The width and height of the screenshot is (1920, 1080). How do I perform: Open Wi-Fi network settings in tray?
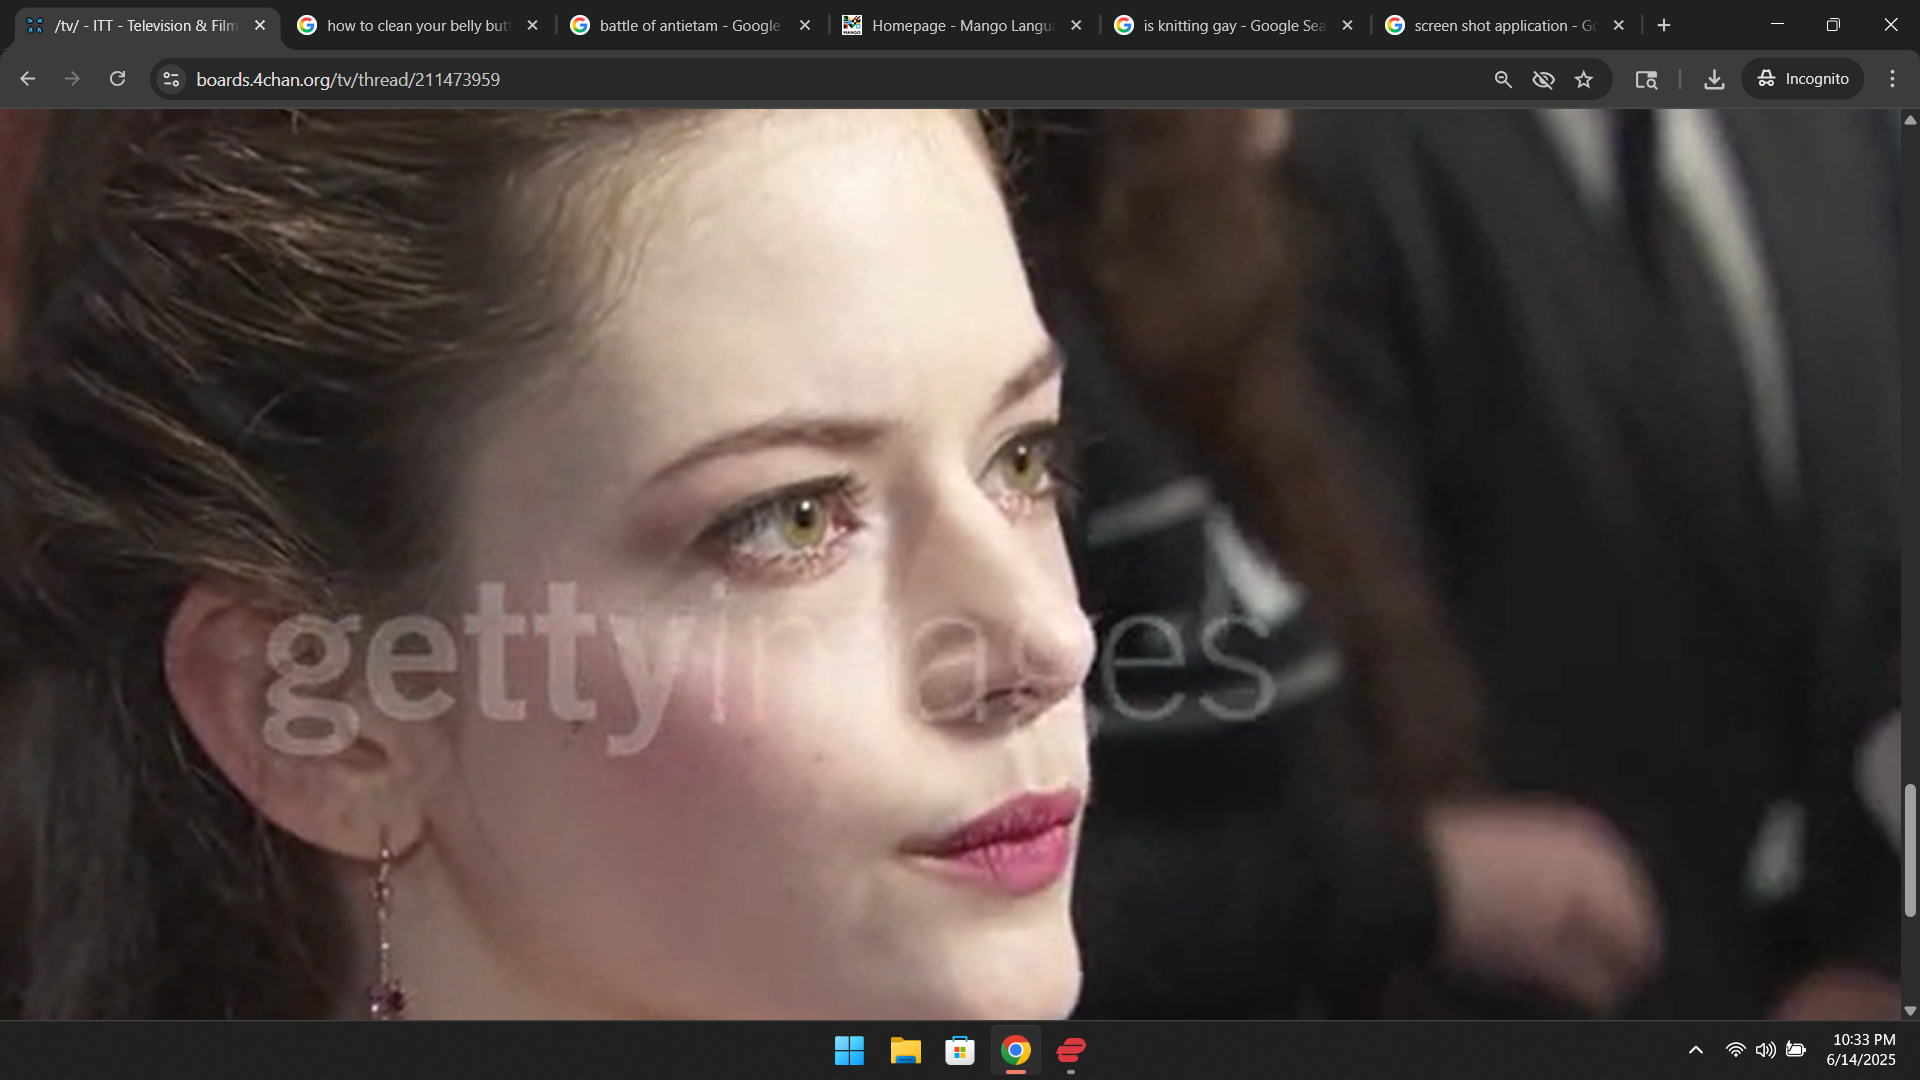(x=1736, y=1050)
